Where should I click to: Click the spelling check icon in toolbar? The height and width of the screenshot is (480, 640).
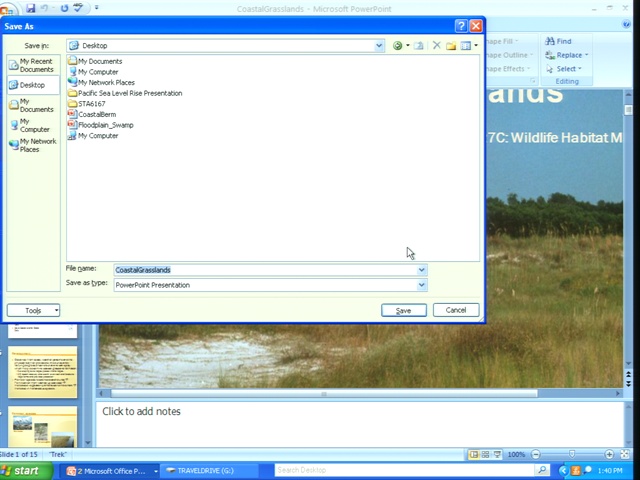[78, 7]
